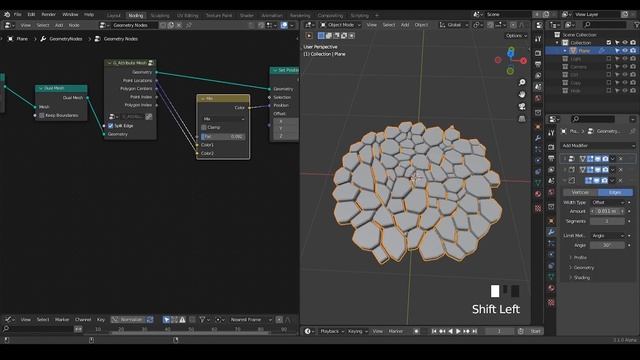Toggle Split Edge checkbox in Attribute Mesh node
The height and width of the screenshot is (360, 640).
coord(111,126)
